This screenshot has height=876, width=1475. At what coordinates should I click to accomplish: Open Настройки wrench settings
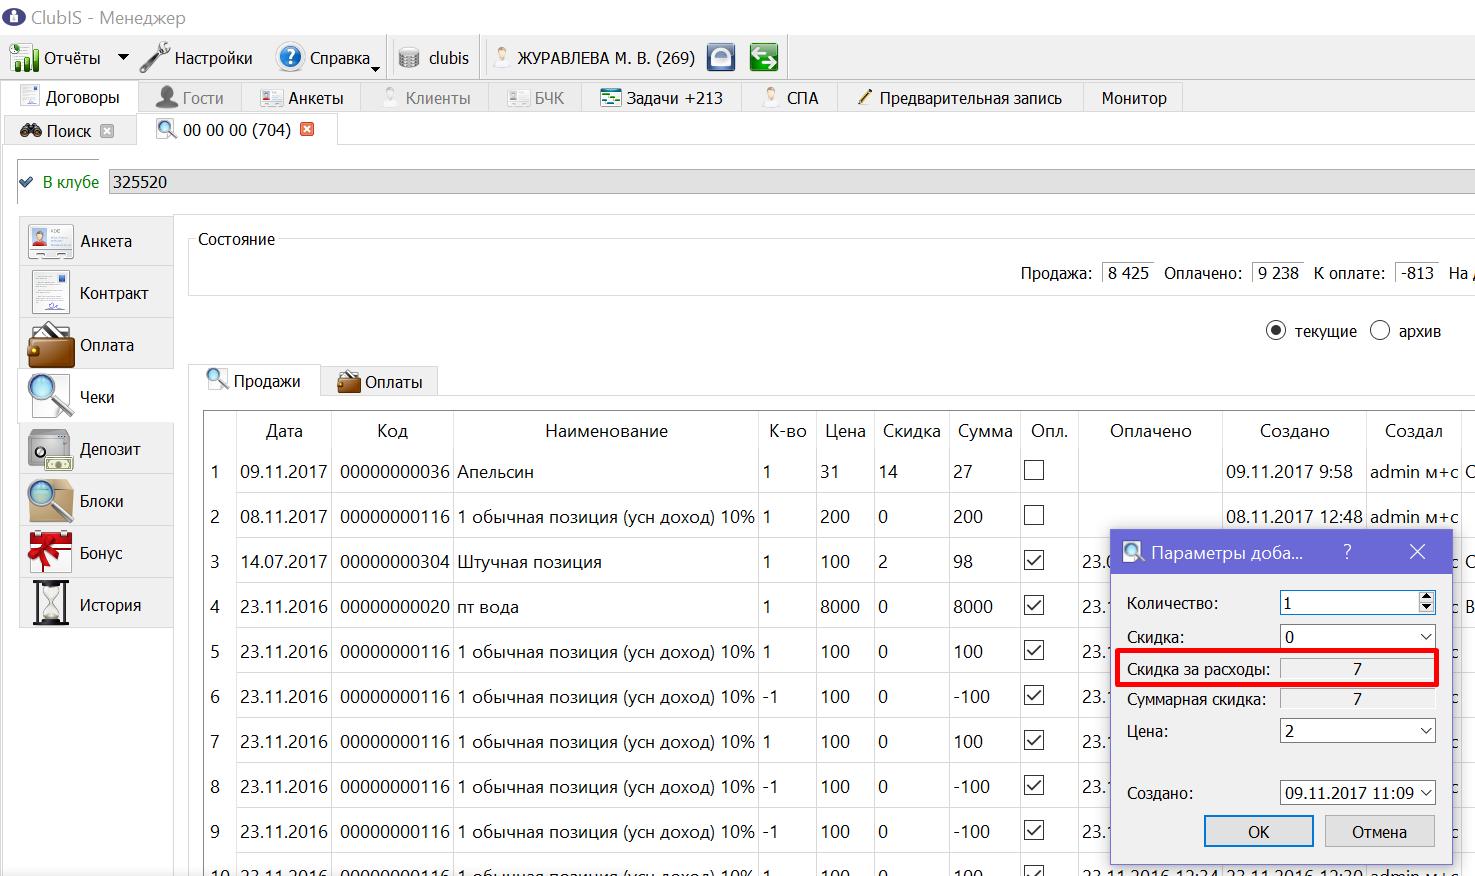155,58
